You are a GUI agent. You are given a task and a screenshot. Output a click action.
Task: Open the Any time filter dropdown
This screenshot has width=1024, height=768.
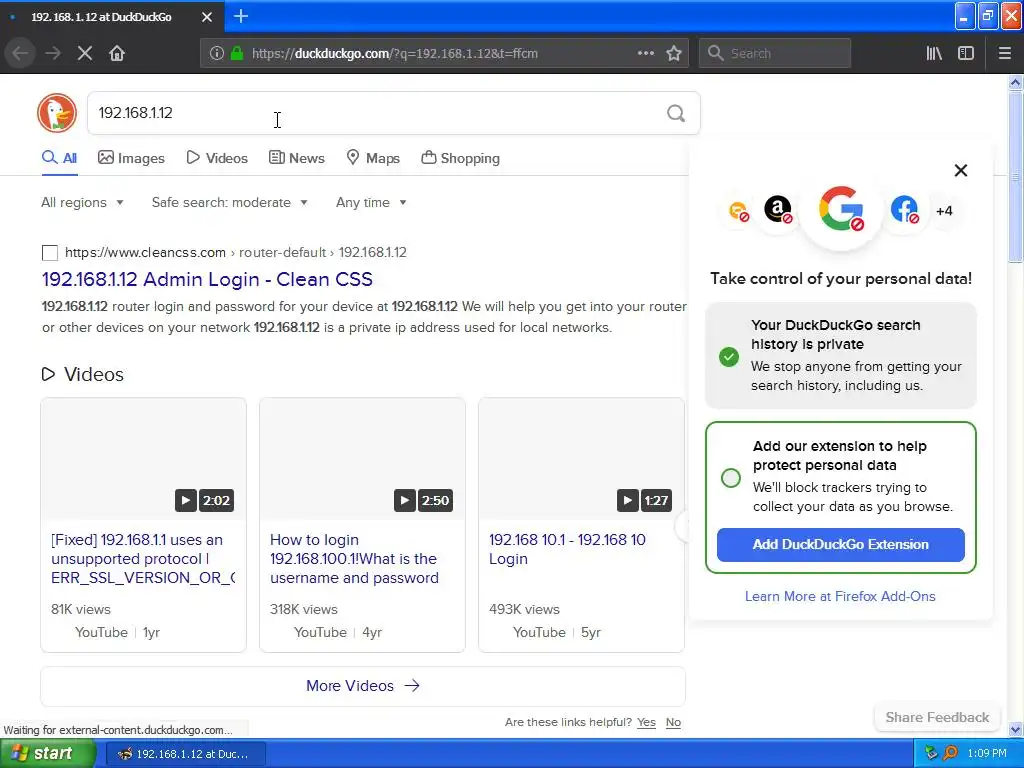click(371, 202)
